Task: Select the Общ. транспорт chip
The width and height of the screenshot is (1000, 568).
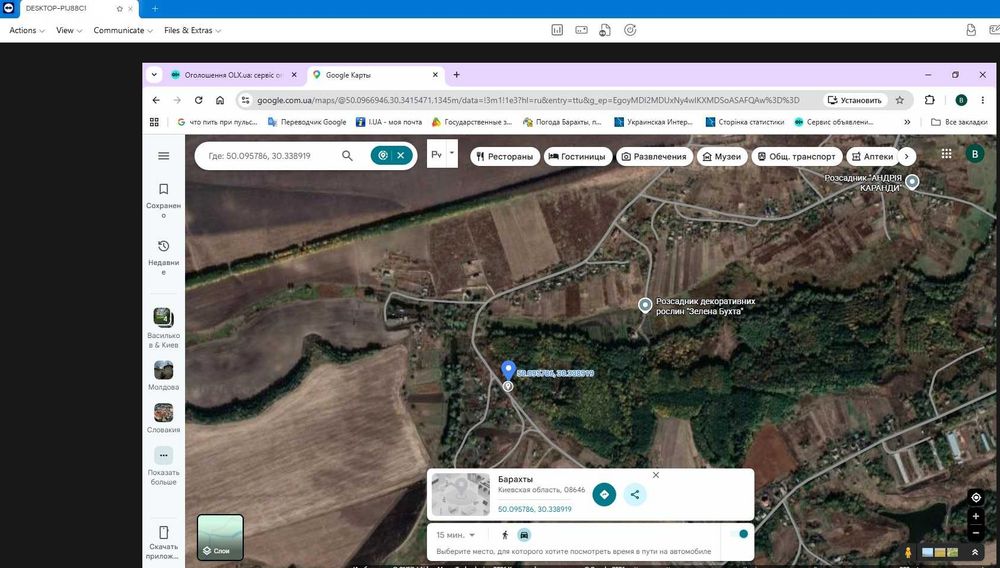Action: (797, 156)
